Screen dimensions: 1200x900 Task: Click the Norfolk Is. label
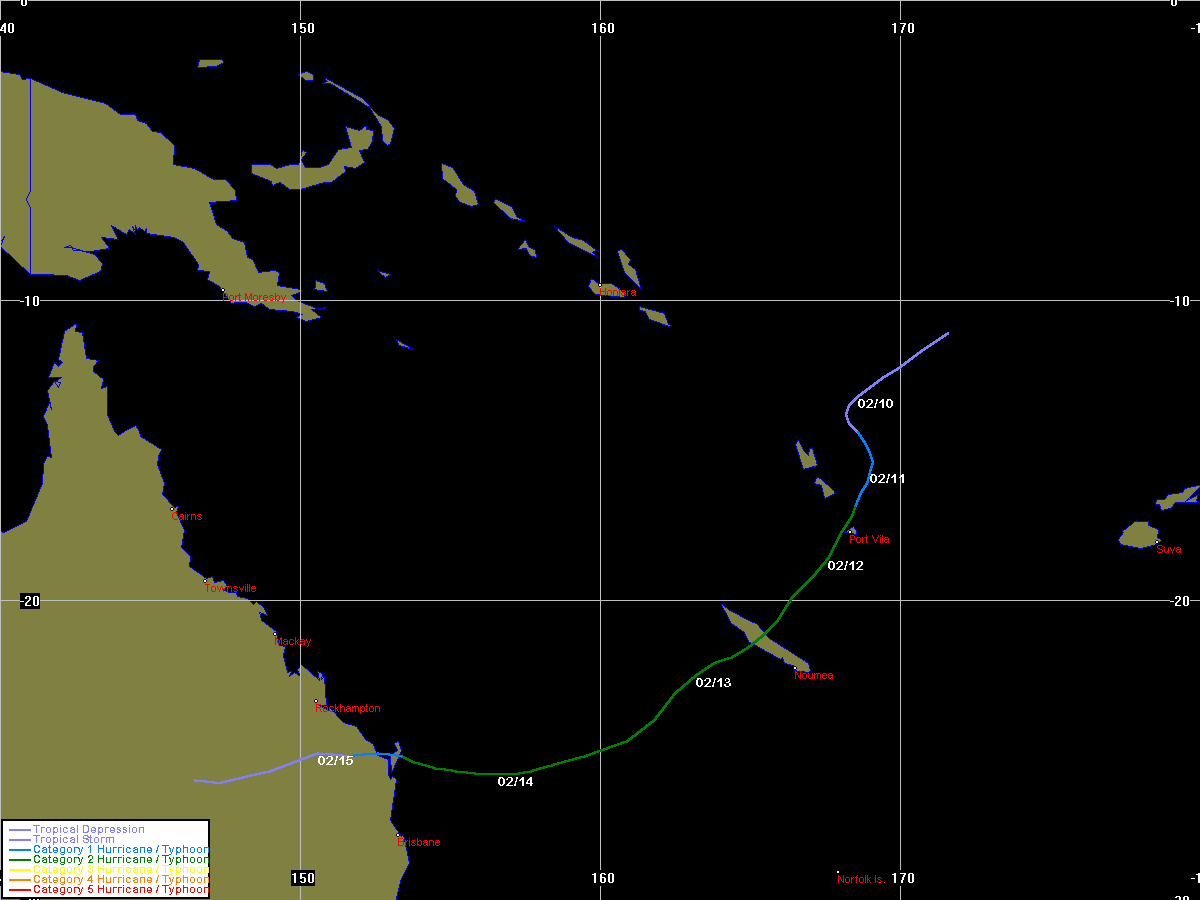click(x=862, y=880)
